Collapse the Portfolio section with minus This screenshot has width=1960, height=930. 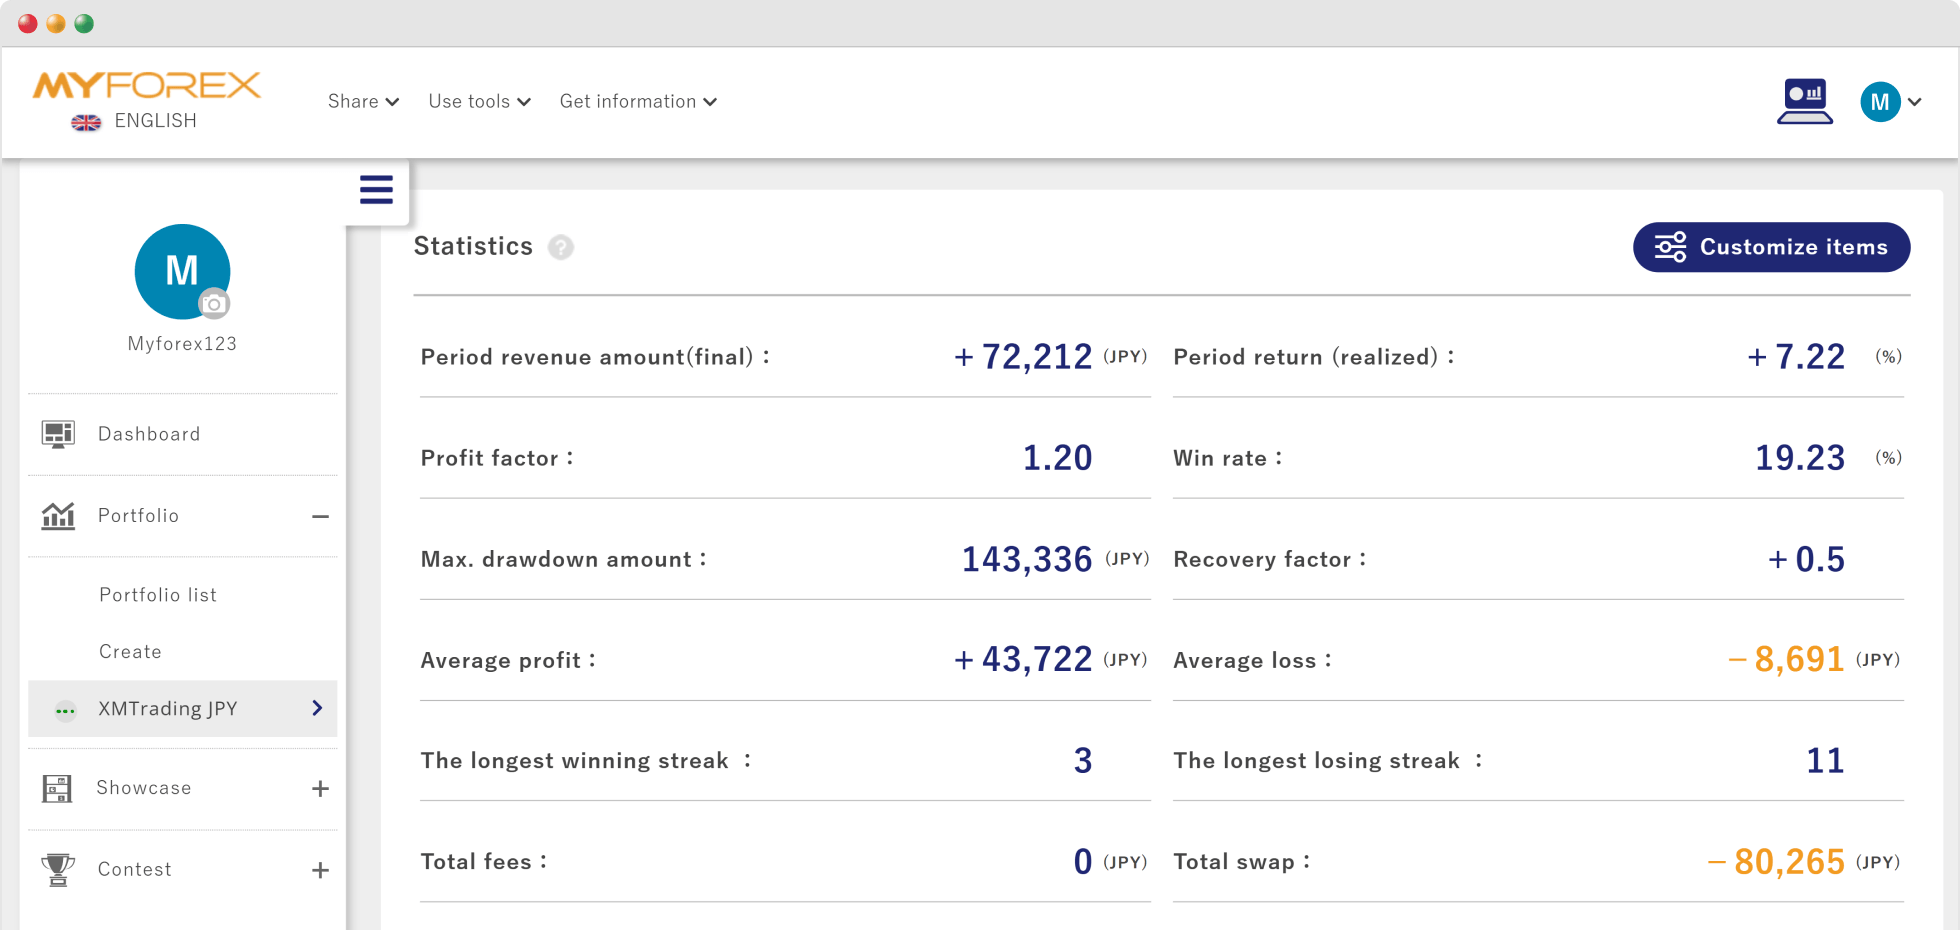click(320, 517)
